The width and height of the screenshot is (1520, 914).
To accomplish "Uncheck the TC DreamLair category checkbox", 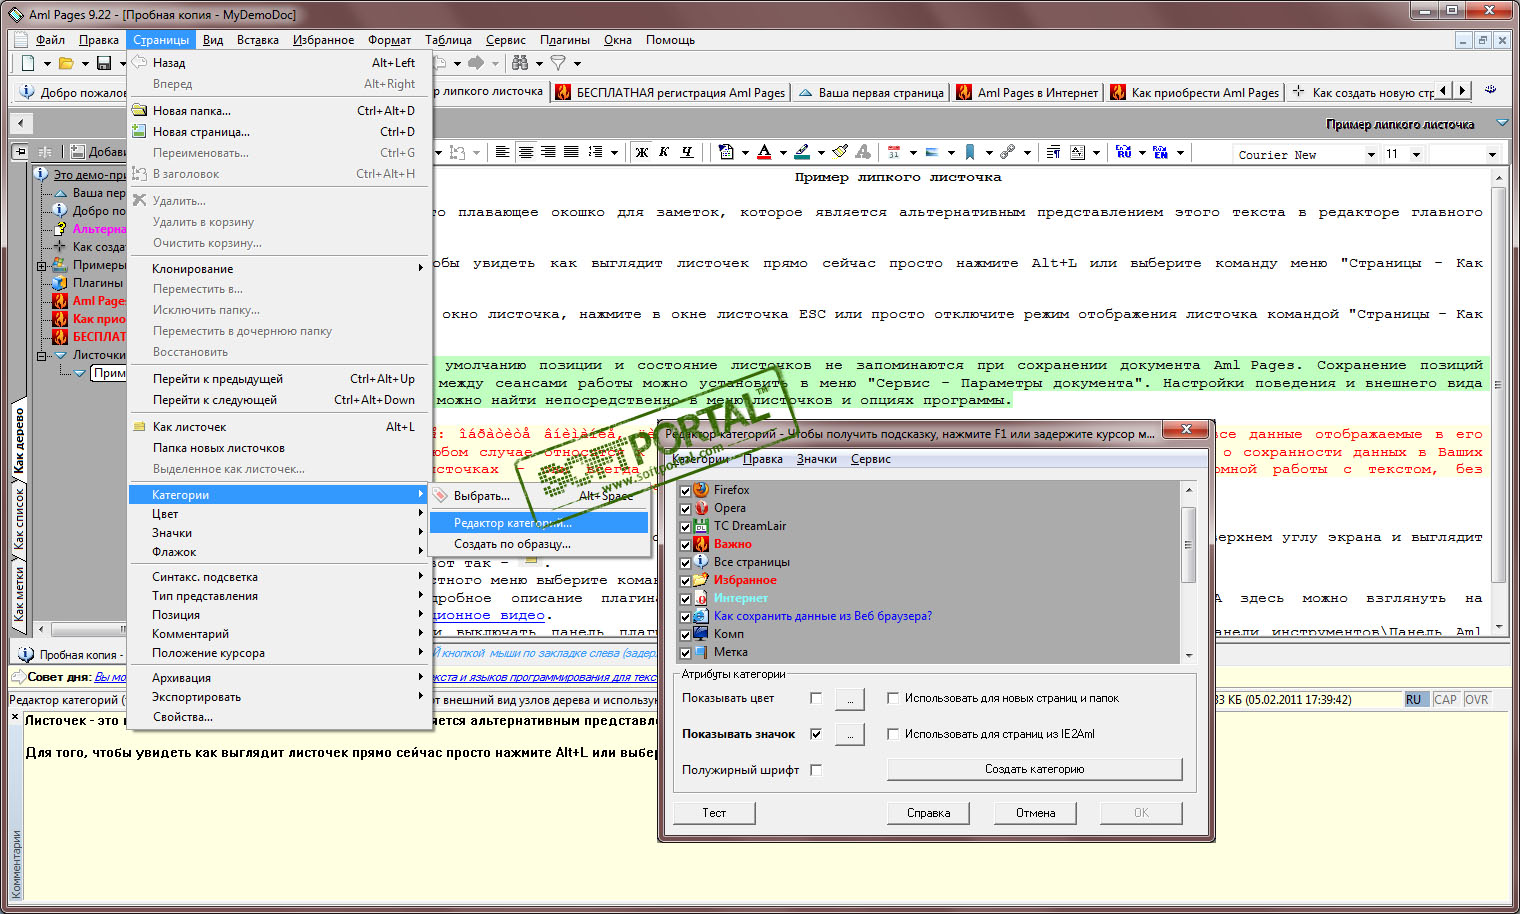I will (x=685, y=526).
